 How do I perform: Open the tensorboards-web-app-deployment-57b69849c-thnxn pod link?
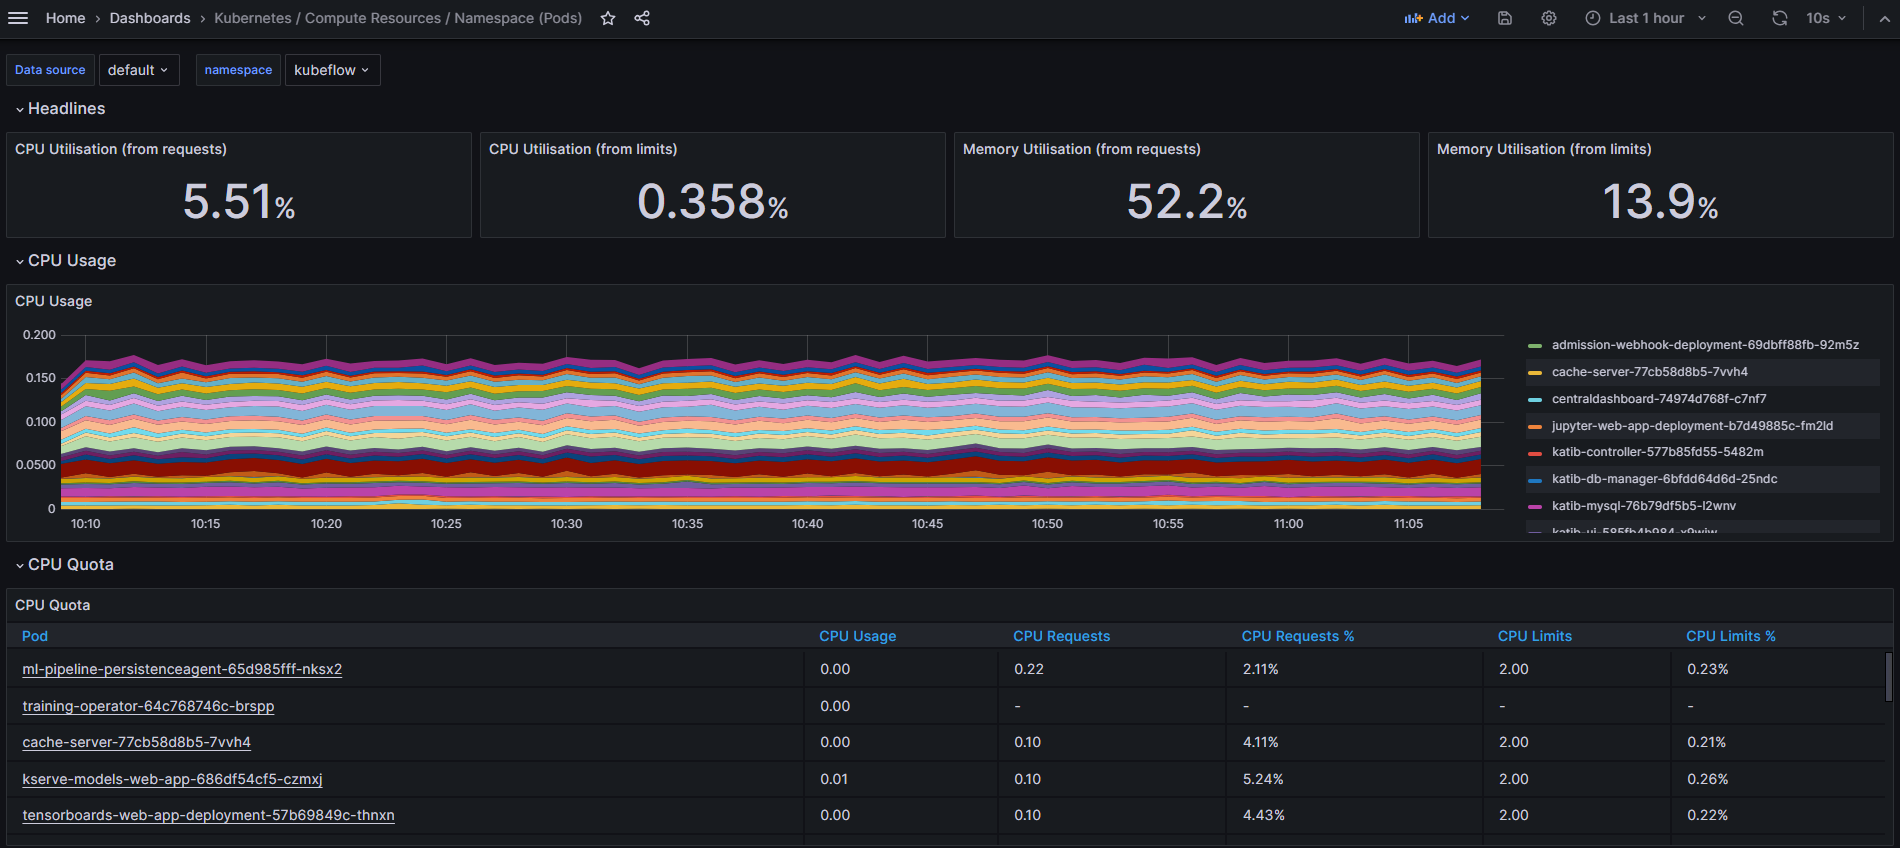point(208,815)
